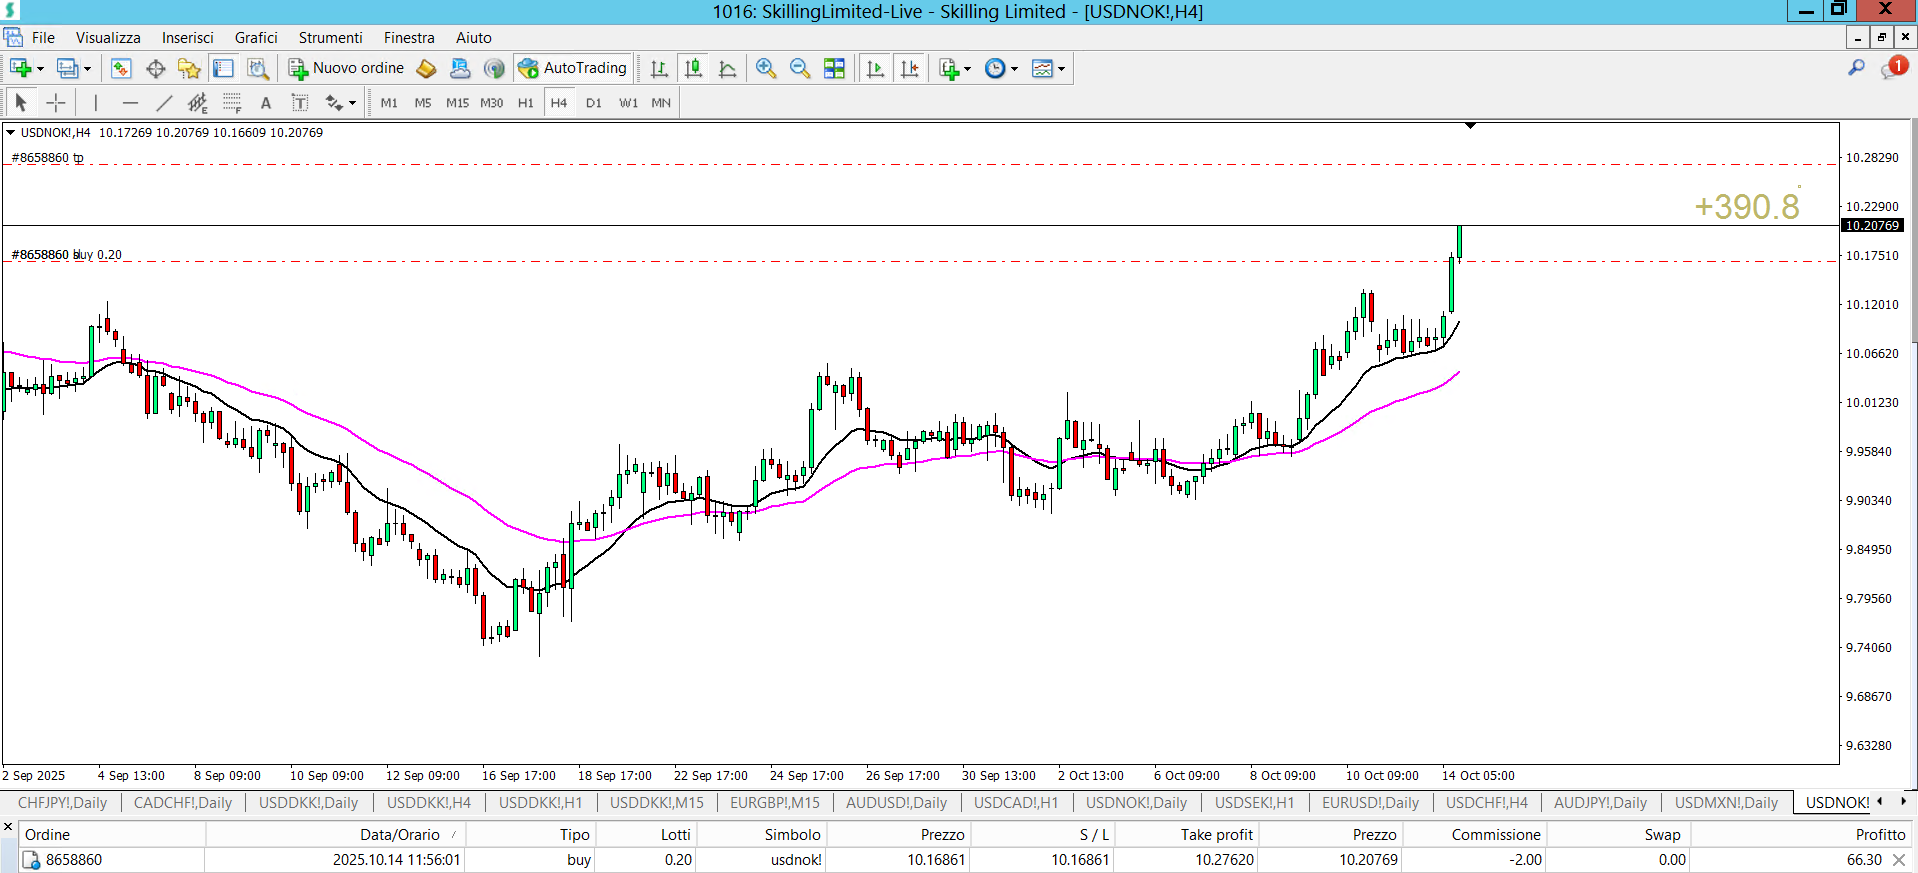Zoom in on the chart

766,68
